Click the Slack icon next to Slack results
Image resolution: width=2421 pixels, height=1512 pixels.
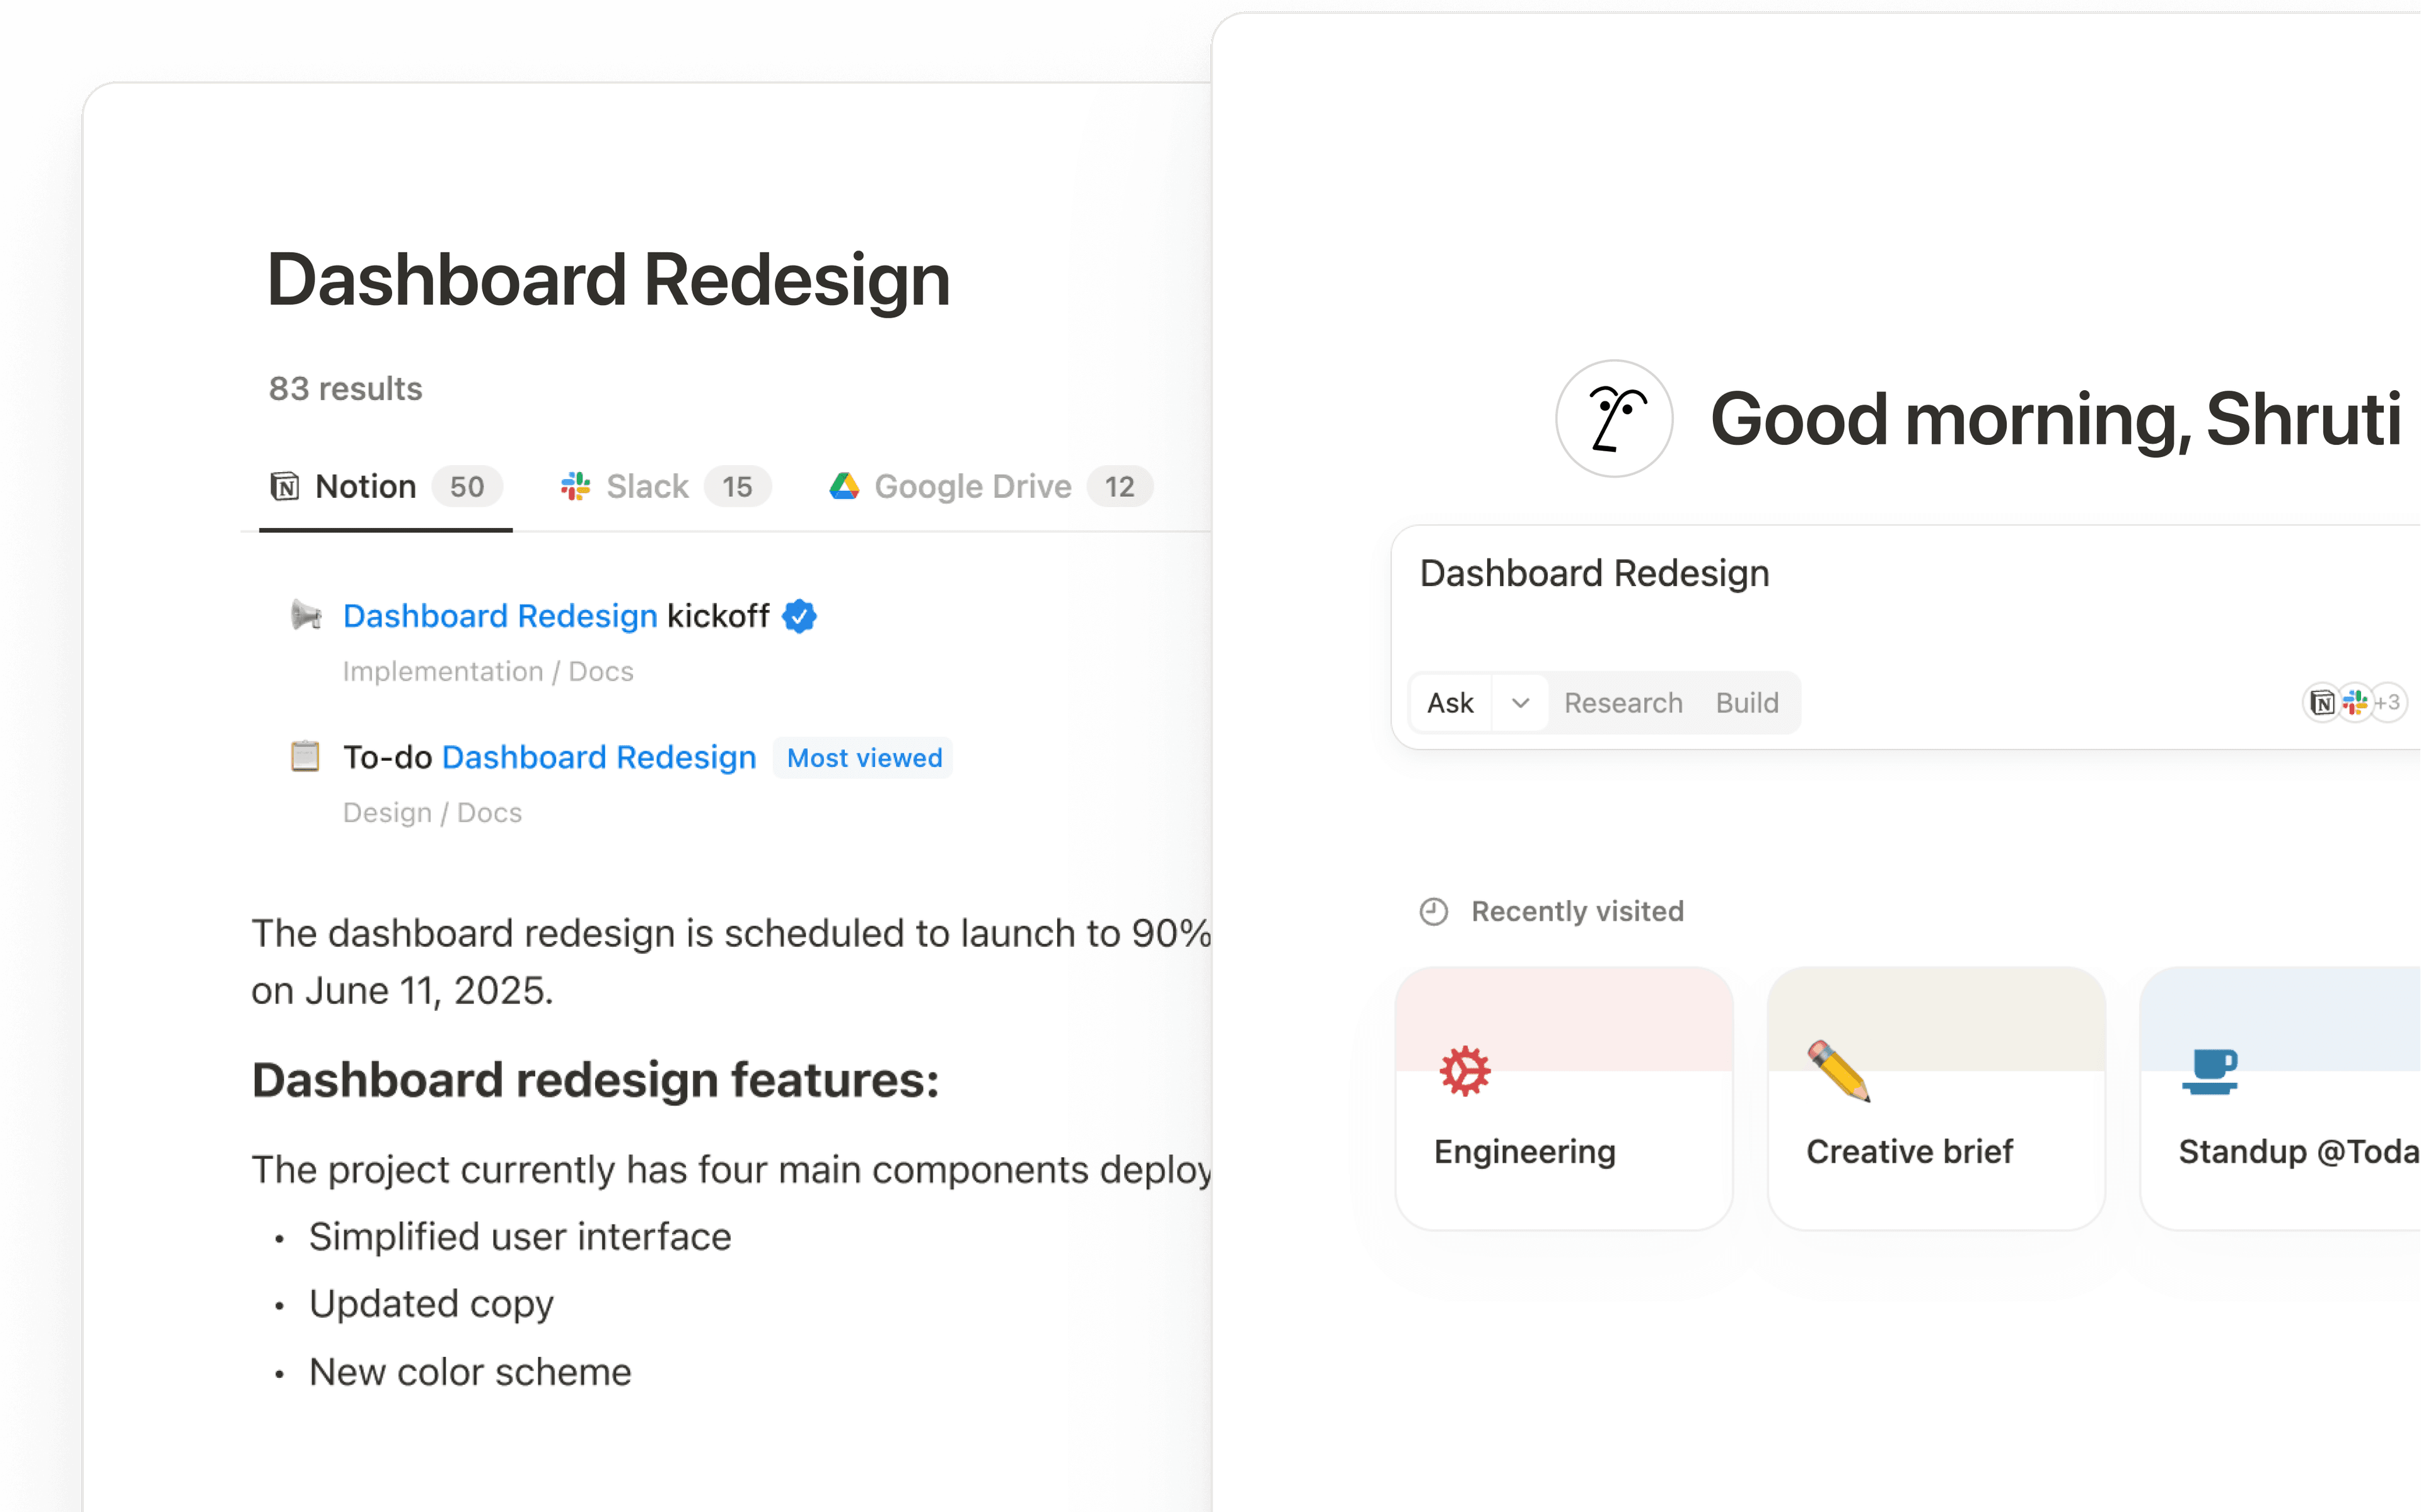tap(575, 487)
